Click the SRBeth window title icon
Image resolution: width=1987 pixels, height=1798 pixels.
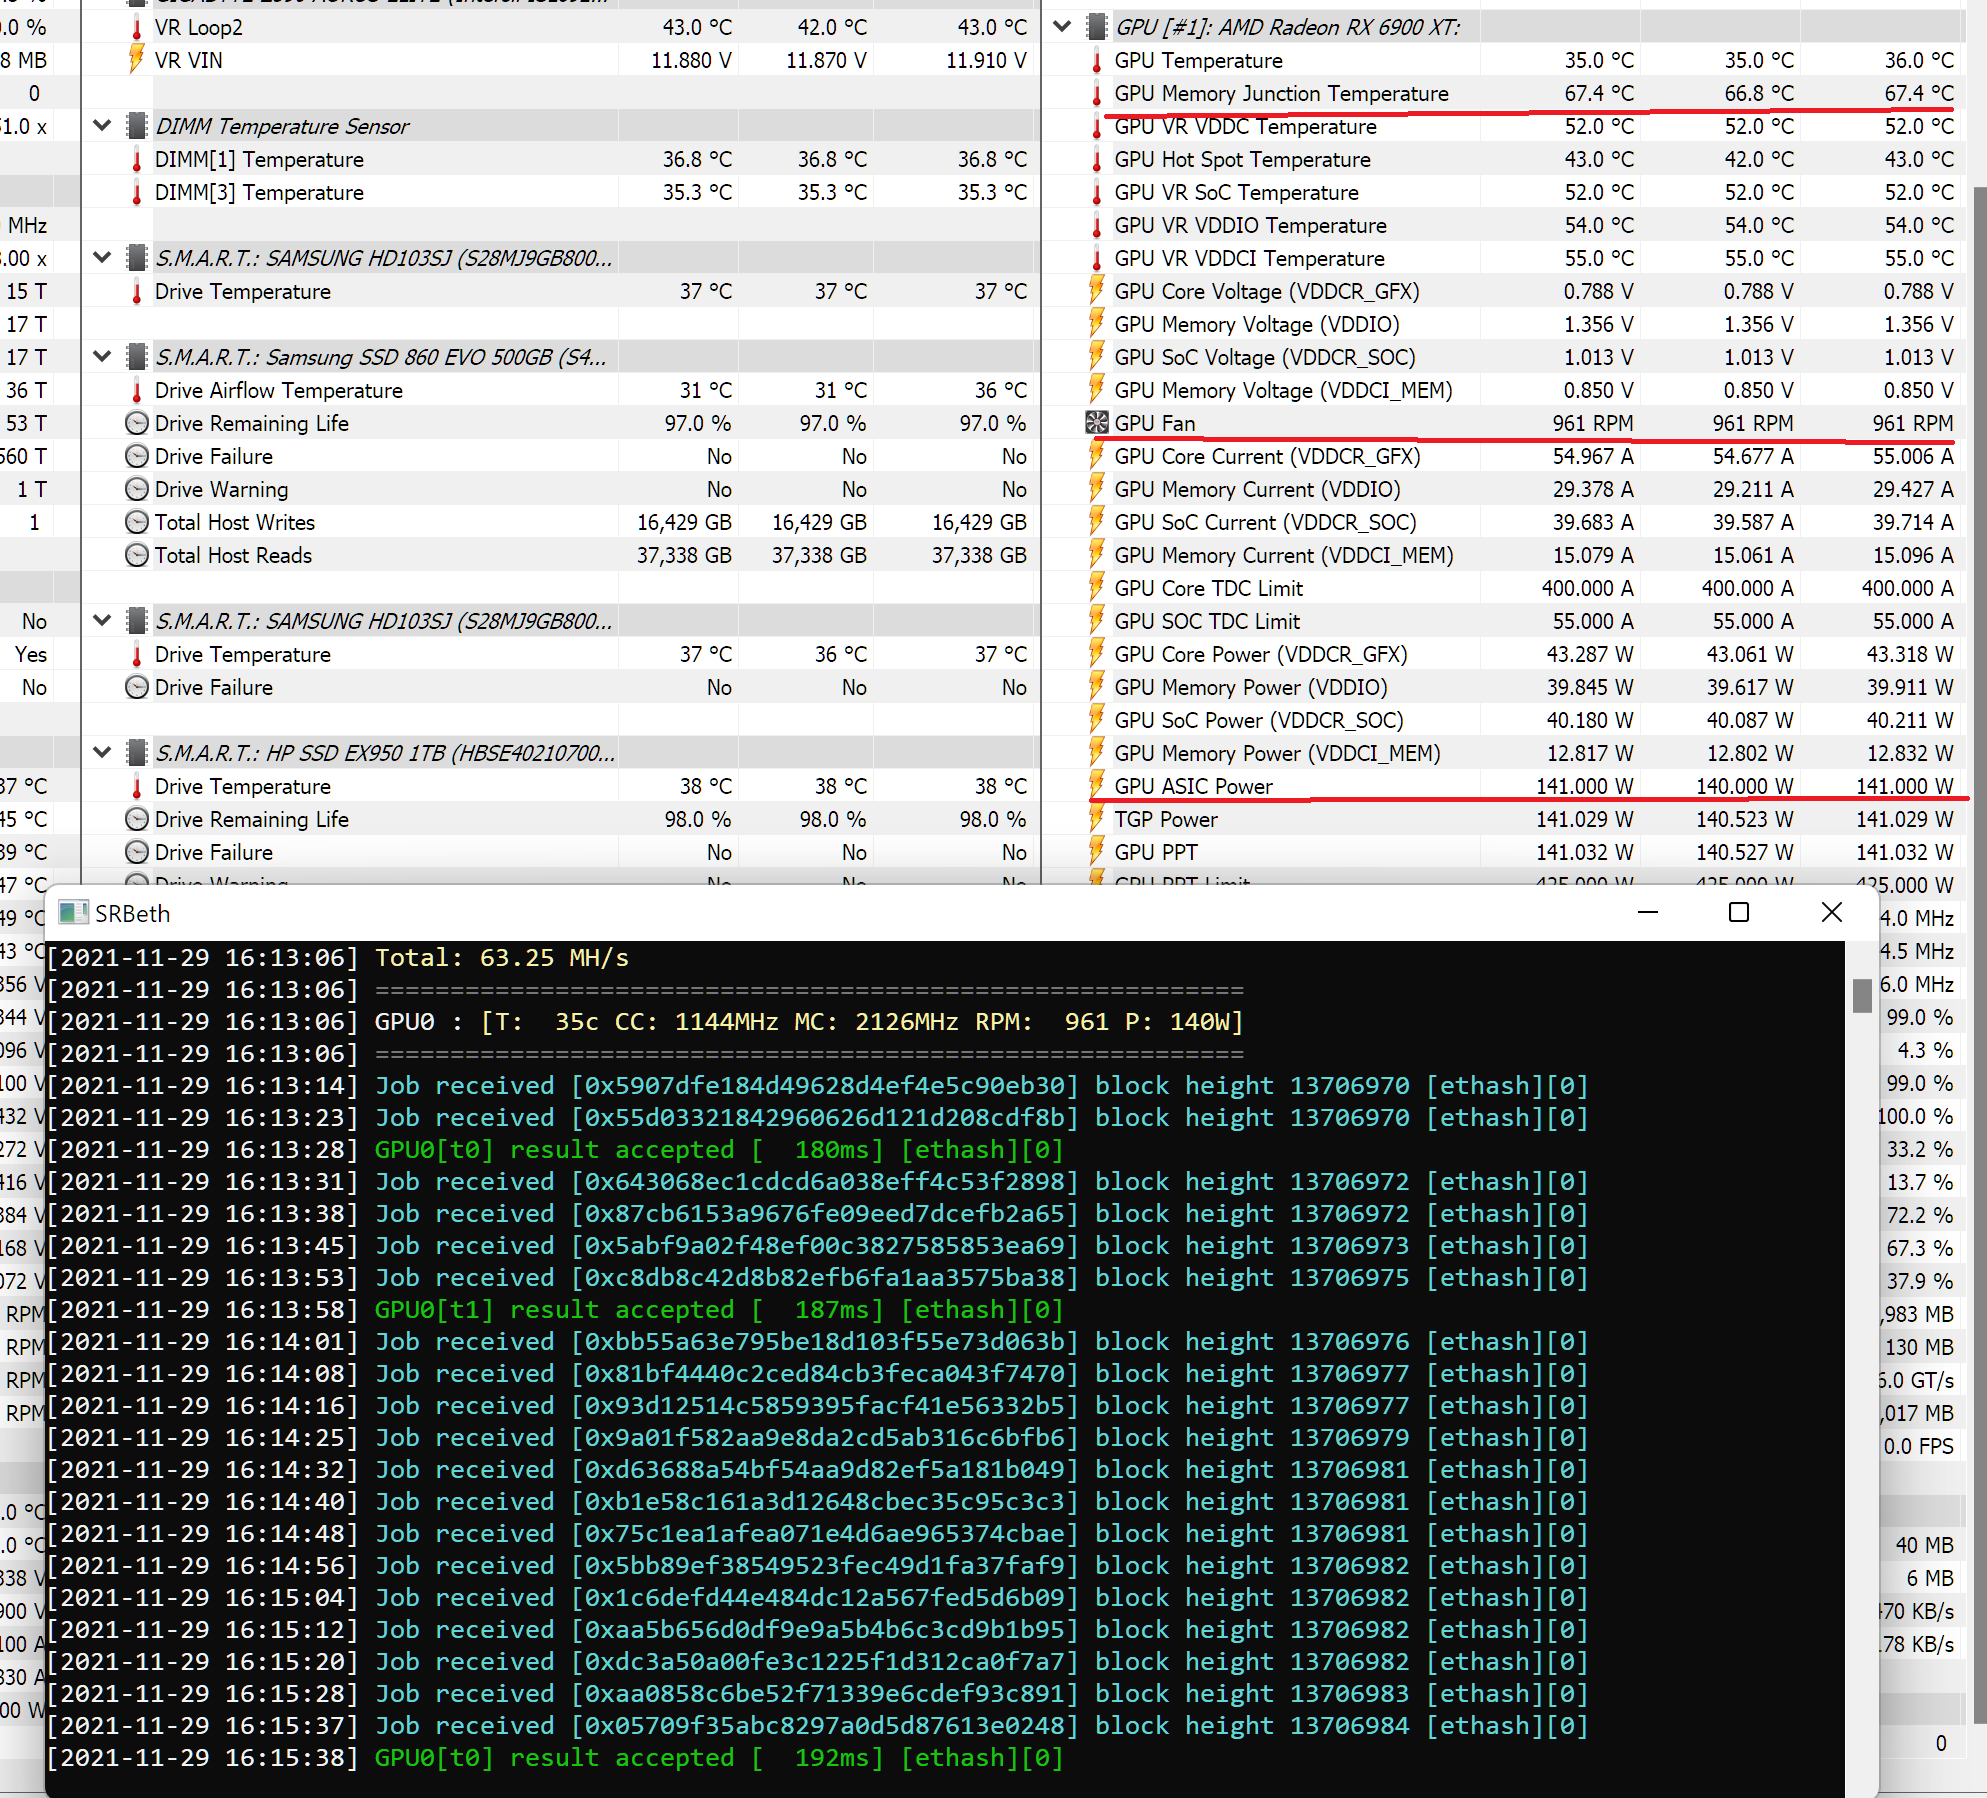pyautogui.click(x=72, y=913)
